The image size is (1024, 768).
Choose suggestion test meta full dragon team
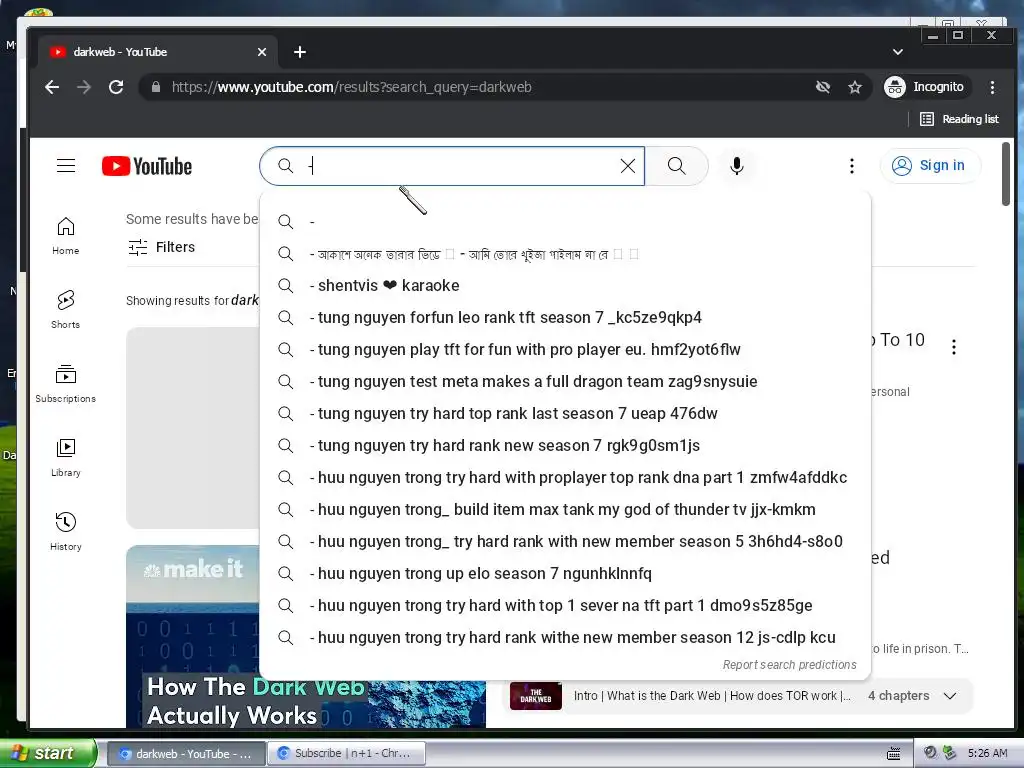point(566,381)
